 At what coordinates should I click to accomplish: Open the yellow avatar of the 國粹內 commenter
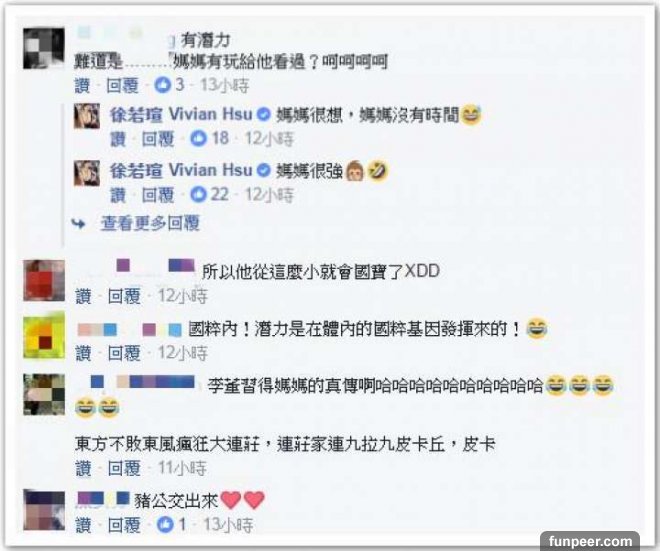(x=44, y=337)
